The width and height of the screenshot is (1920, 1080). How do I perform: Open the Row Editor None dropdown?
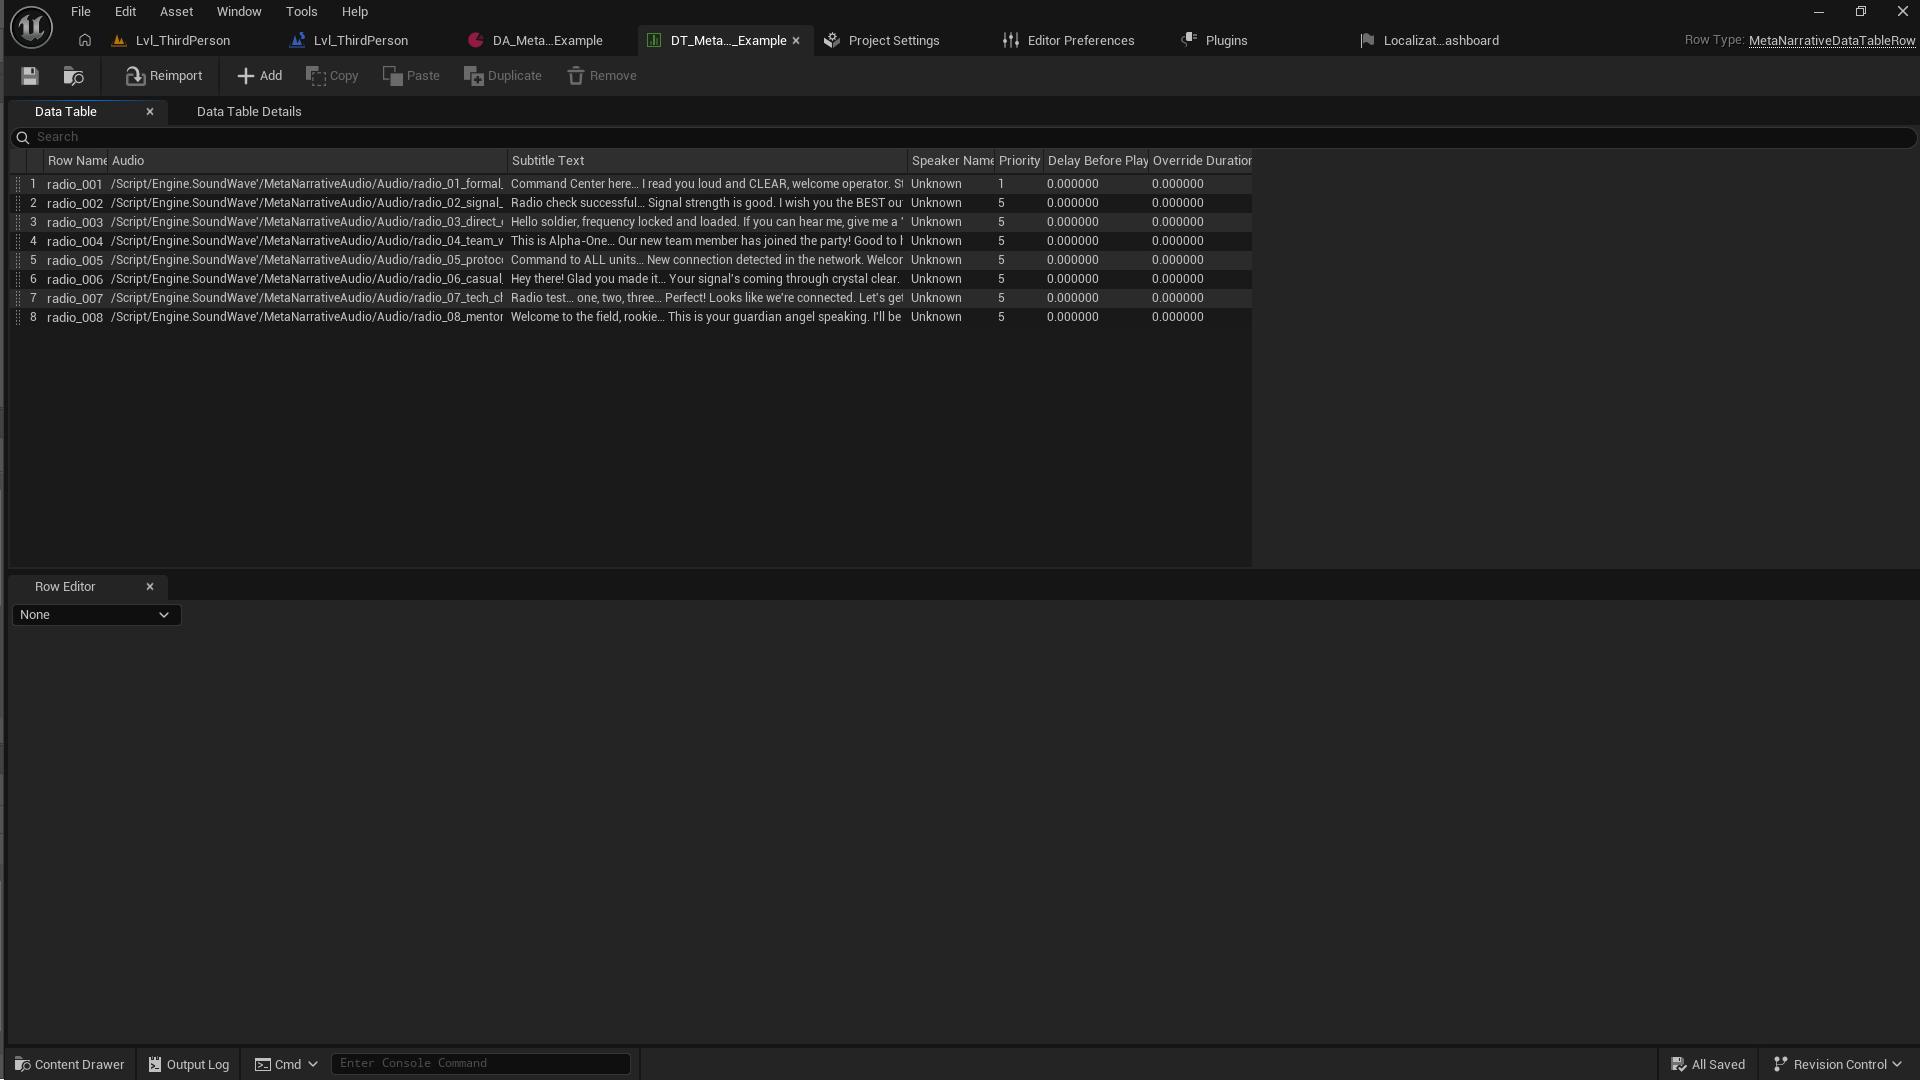point(95,614)
